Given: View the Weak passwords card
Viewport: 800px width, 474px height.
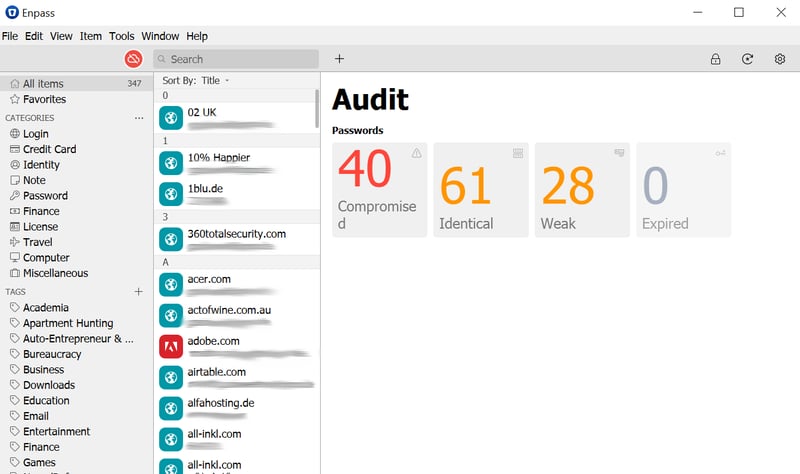Looking at the screenshot, I should click(x=582, y=190).
